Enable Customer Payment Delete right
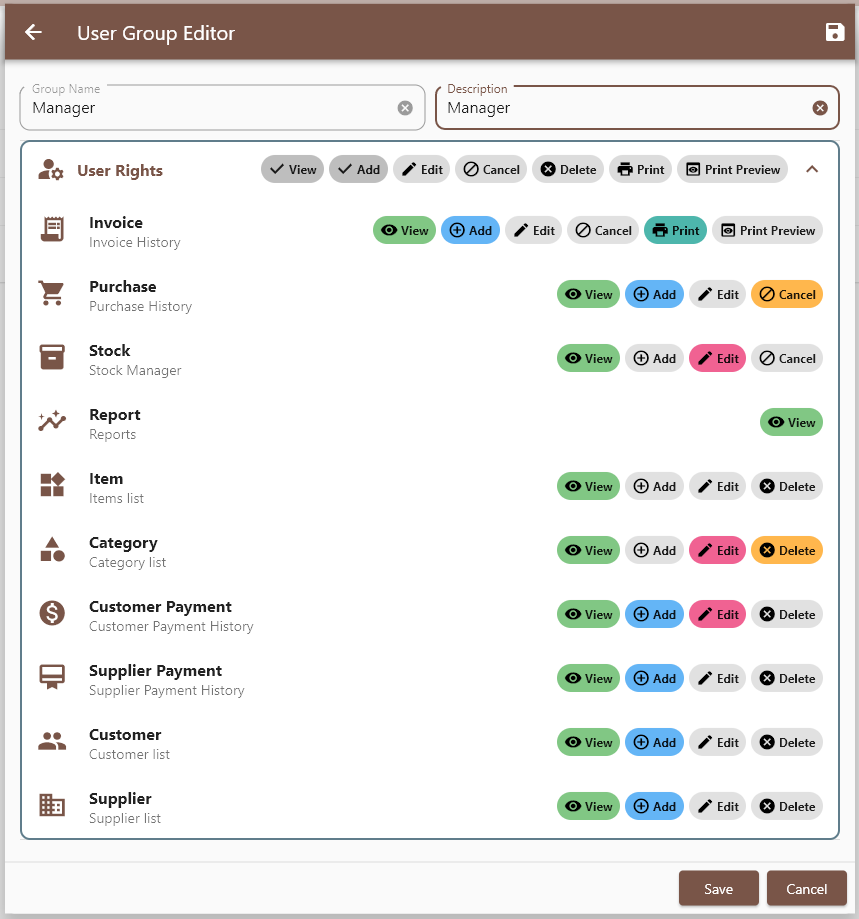859x919 pixels. pyautogui.click(x=787, y=614)
